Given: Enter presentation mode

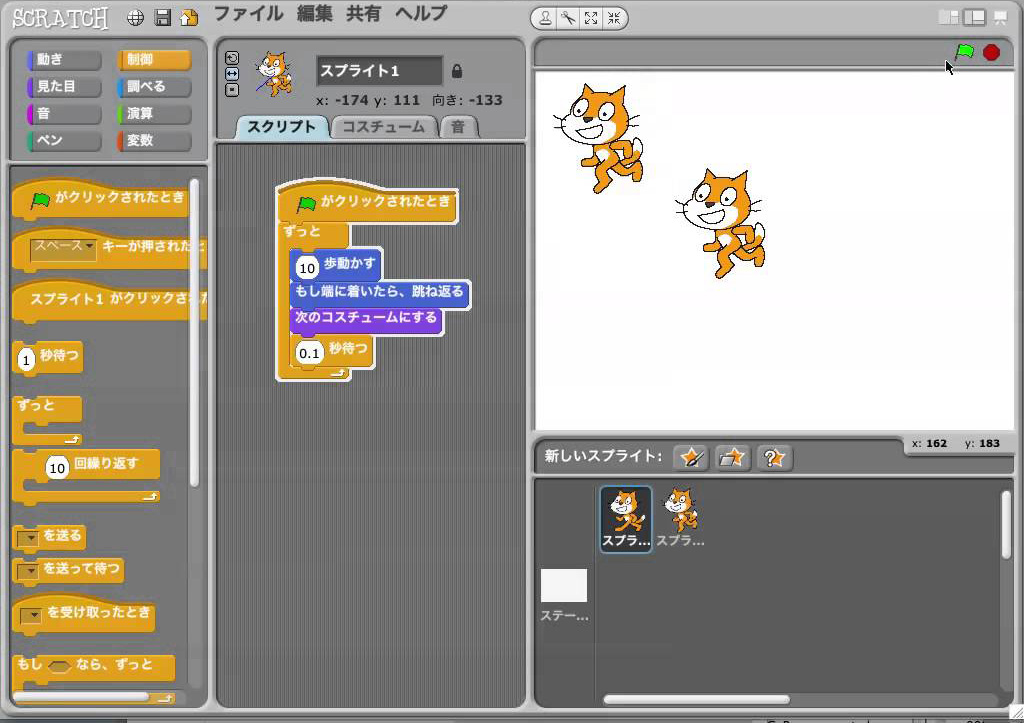Looking at the screenshot, I should (x=1000, y=18).
